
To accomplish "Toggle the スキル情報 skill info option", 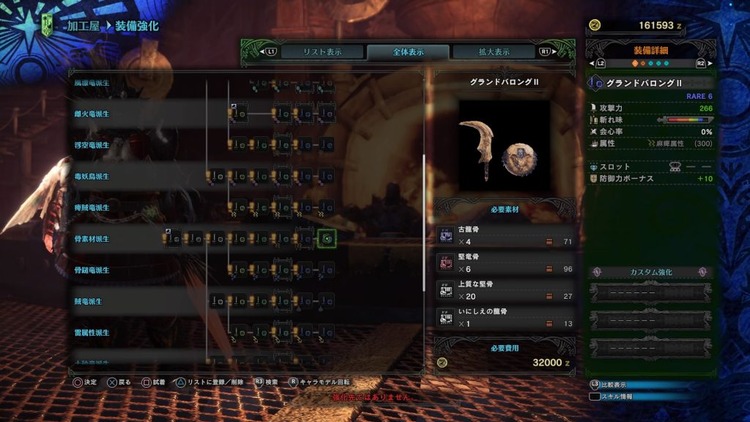I will pyautogui.click(x=611, y=396).
